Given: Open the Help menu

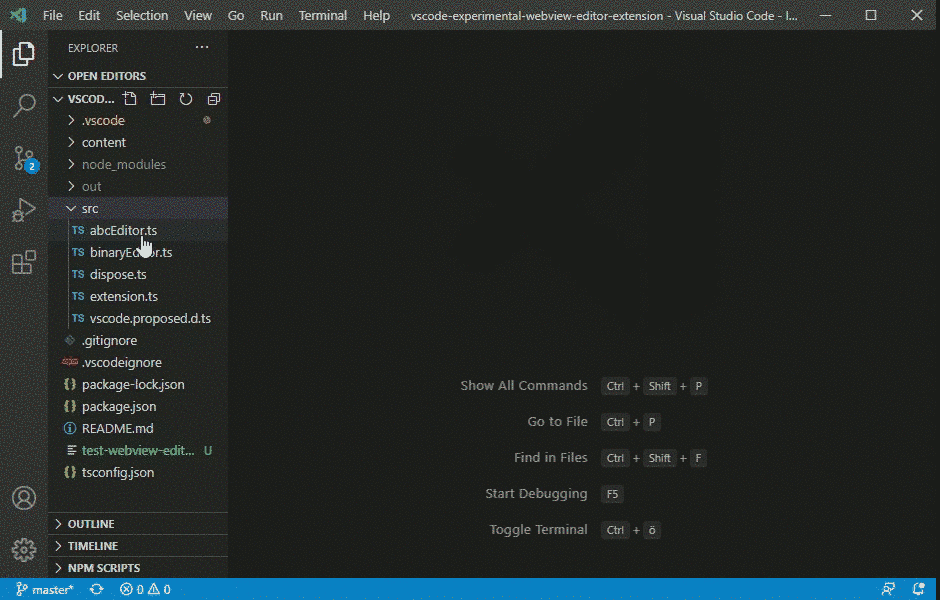Looking at the screenshot, I should click(376, 16).
